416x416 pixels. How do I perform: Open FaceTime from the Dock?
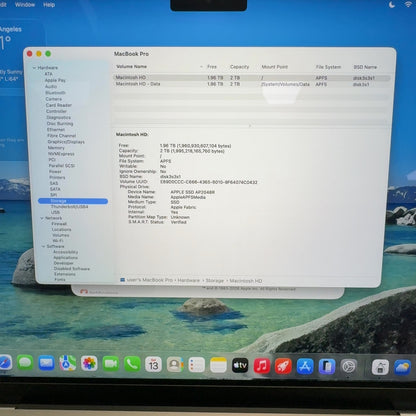point(111,364)
